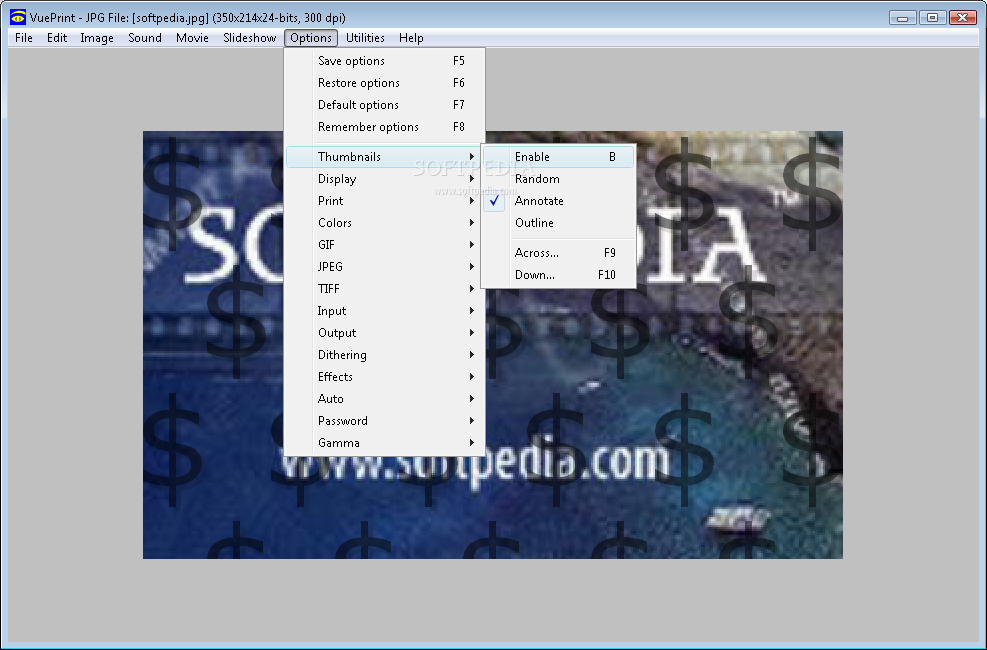987x650 pixels.
Task: Open the Sound menu
Action: point(145,38)
